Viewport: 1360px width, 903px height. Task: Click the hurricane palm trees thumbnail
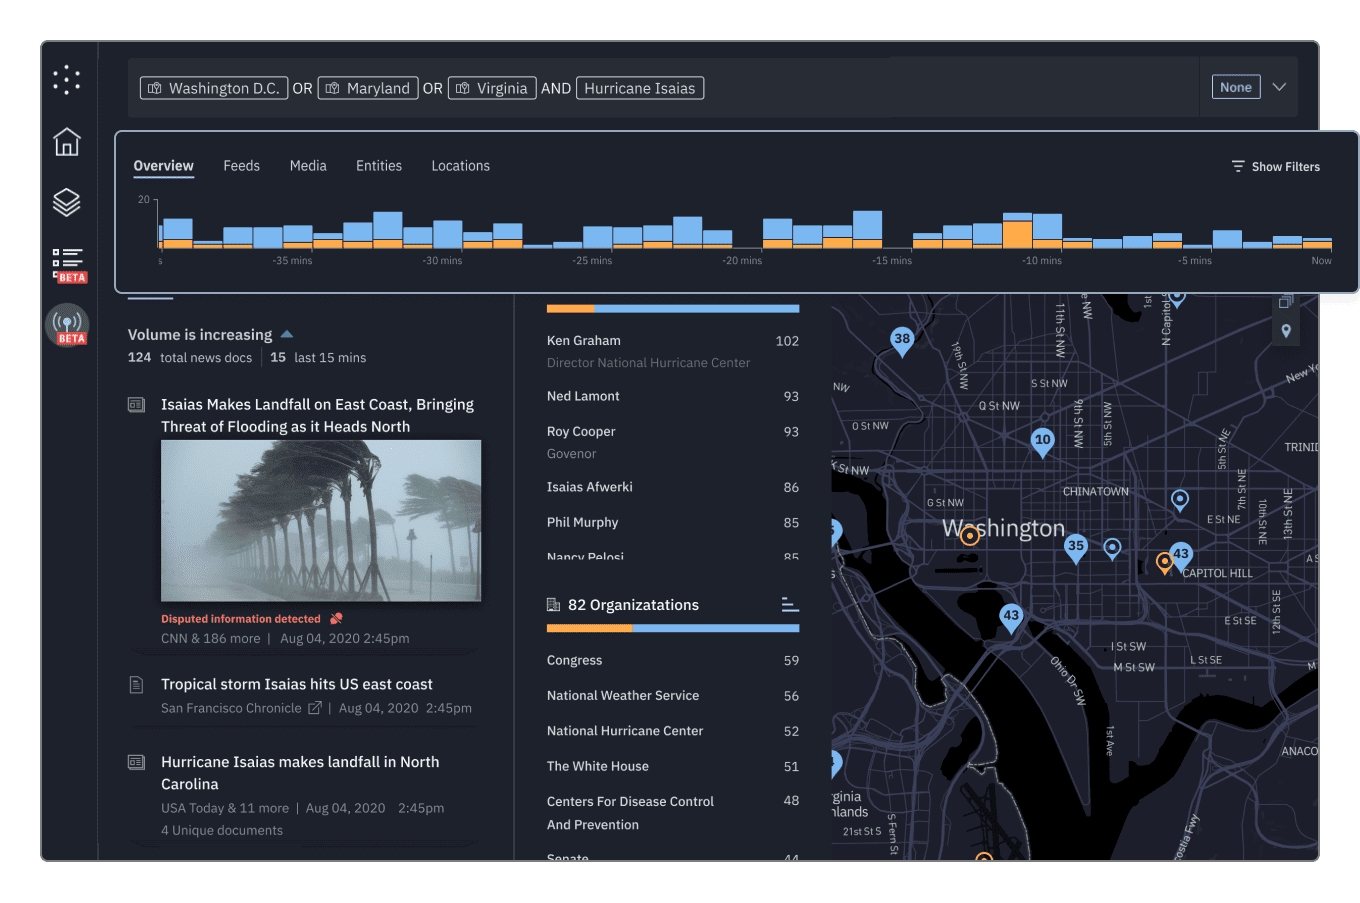[321, 520]
